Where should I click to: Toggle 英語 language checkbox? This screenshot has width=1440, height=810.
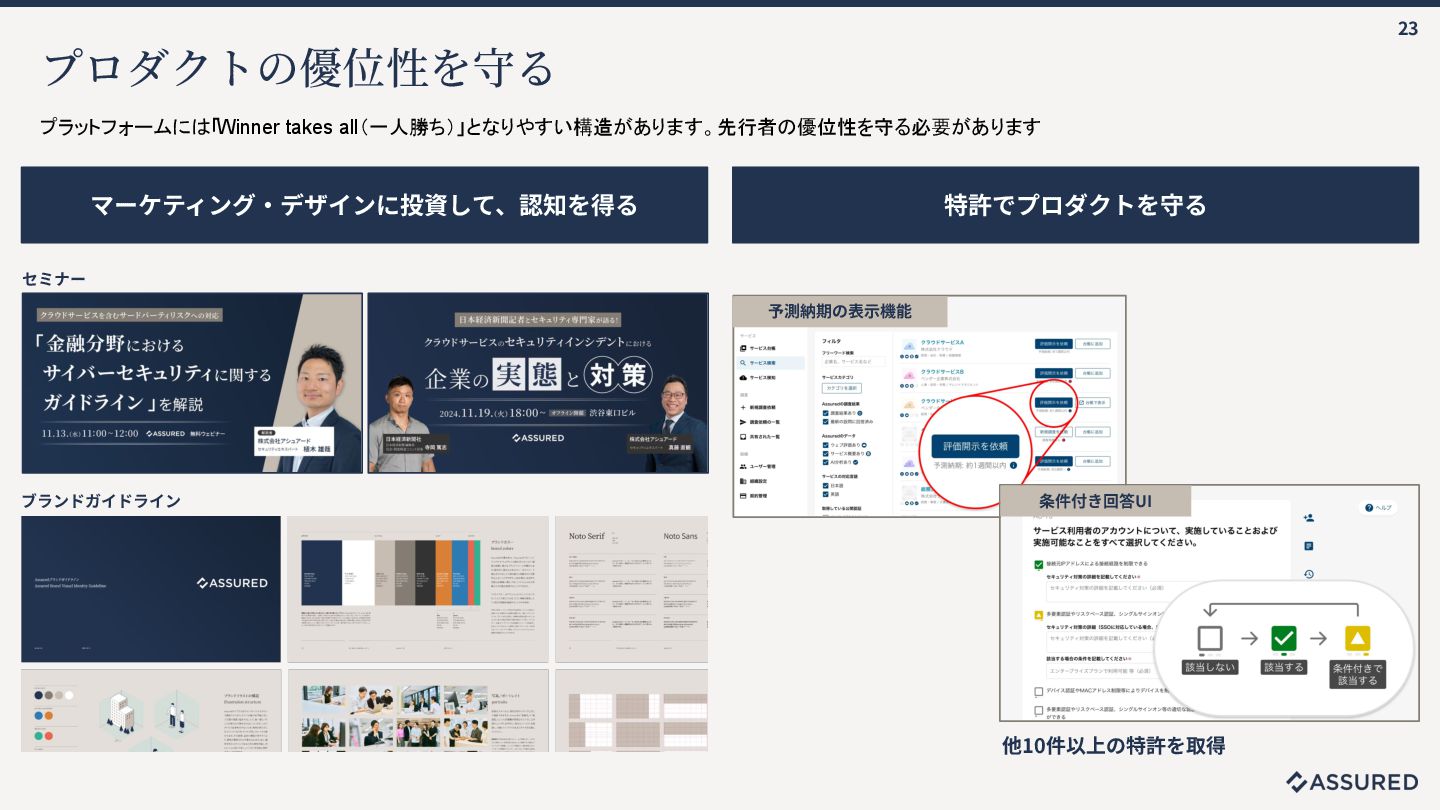[x=826, y=494]
